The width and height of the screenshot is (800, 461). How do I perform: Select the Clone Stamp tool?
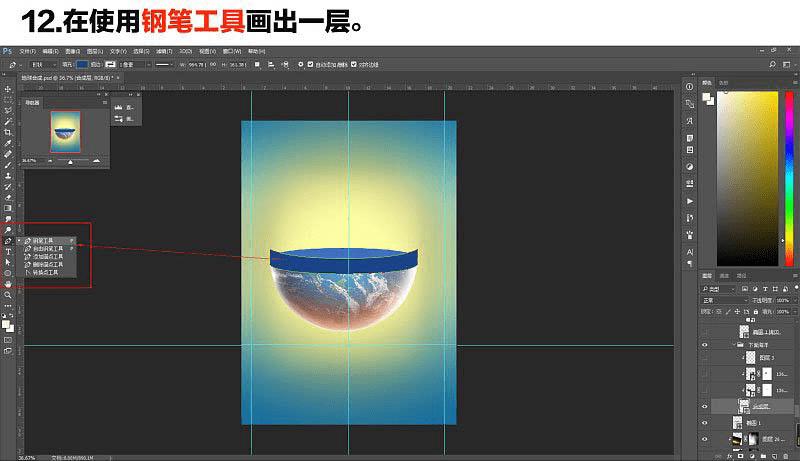[x=8, y=175]
